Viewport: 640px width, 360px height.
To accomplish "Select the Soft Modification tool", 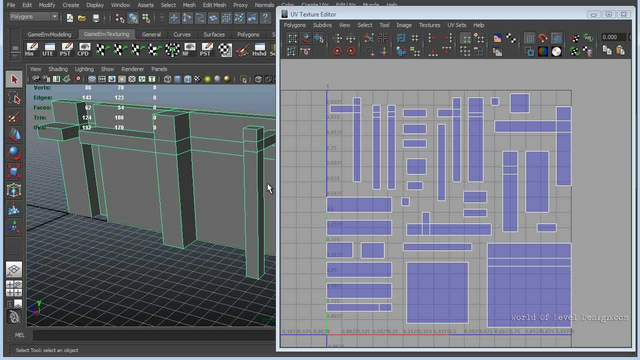I will pyautogui.click(x=14, y=209).
